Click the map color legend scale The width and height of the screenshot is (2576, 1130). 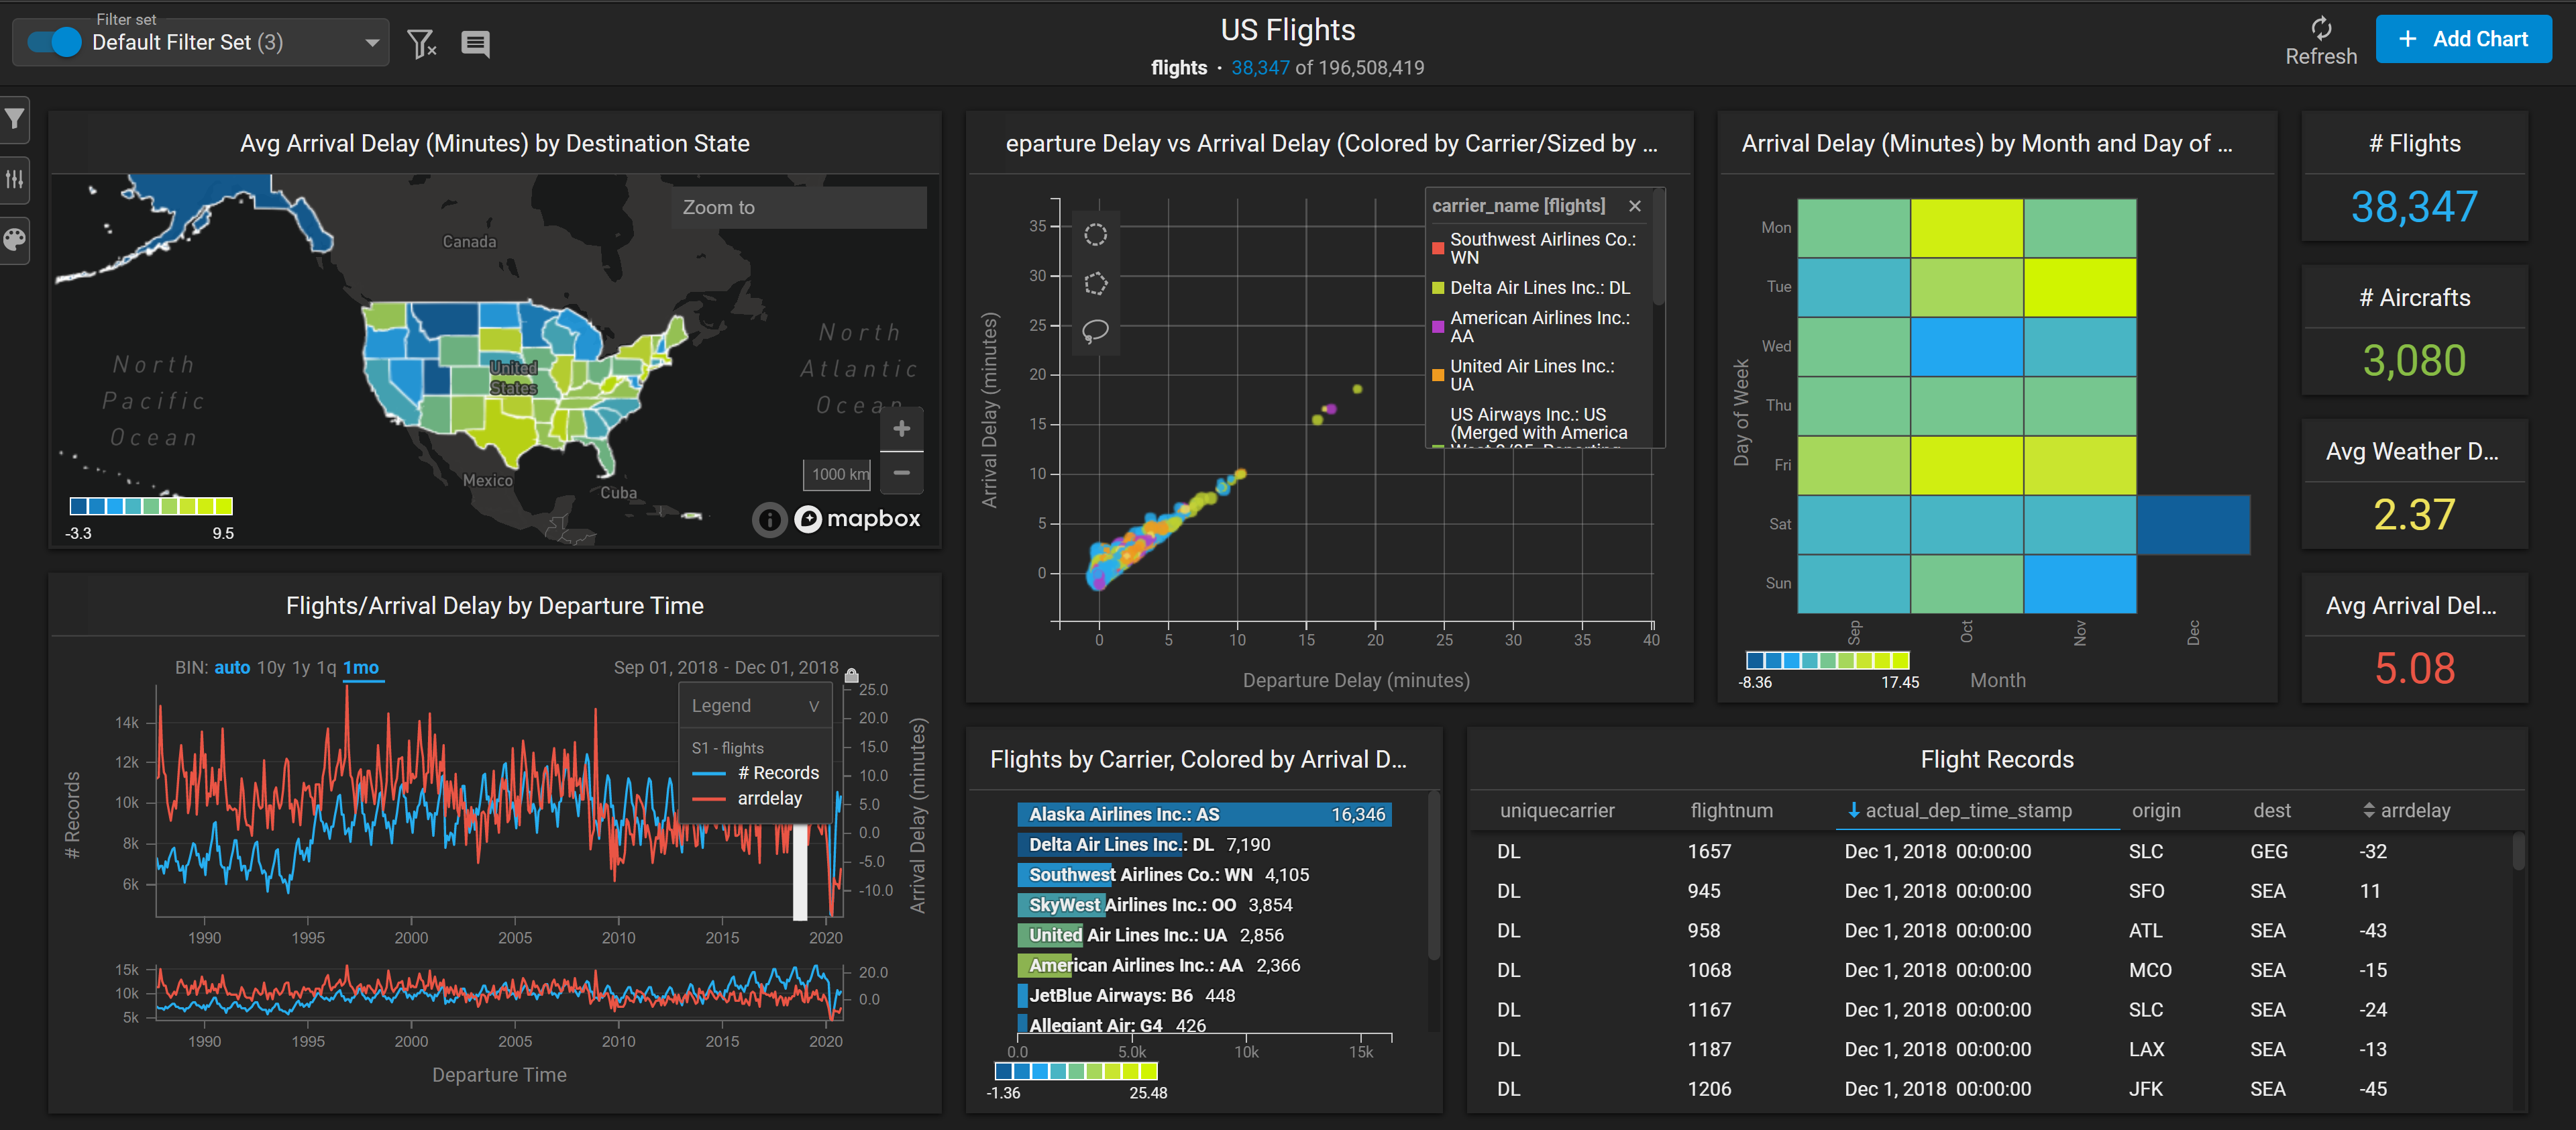pyautogui.click(x=151, y=506)
